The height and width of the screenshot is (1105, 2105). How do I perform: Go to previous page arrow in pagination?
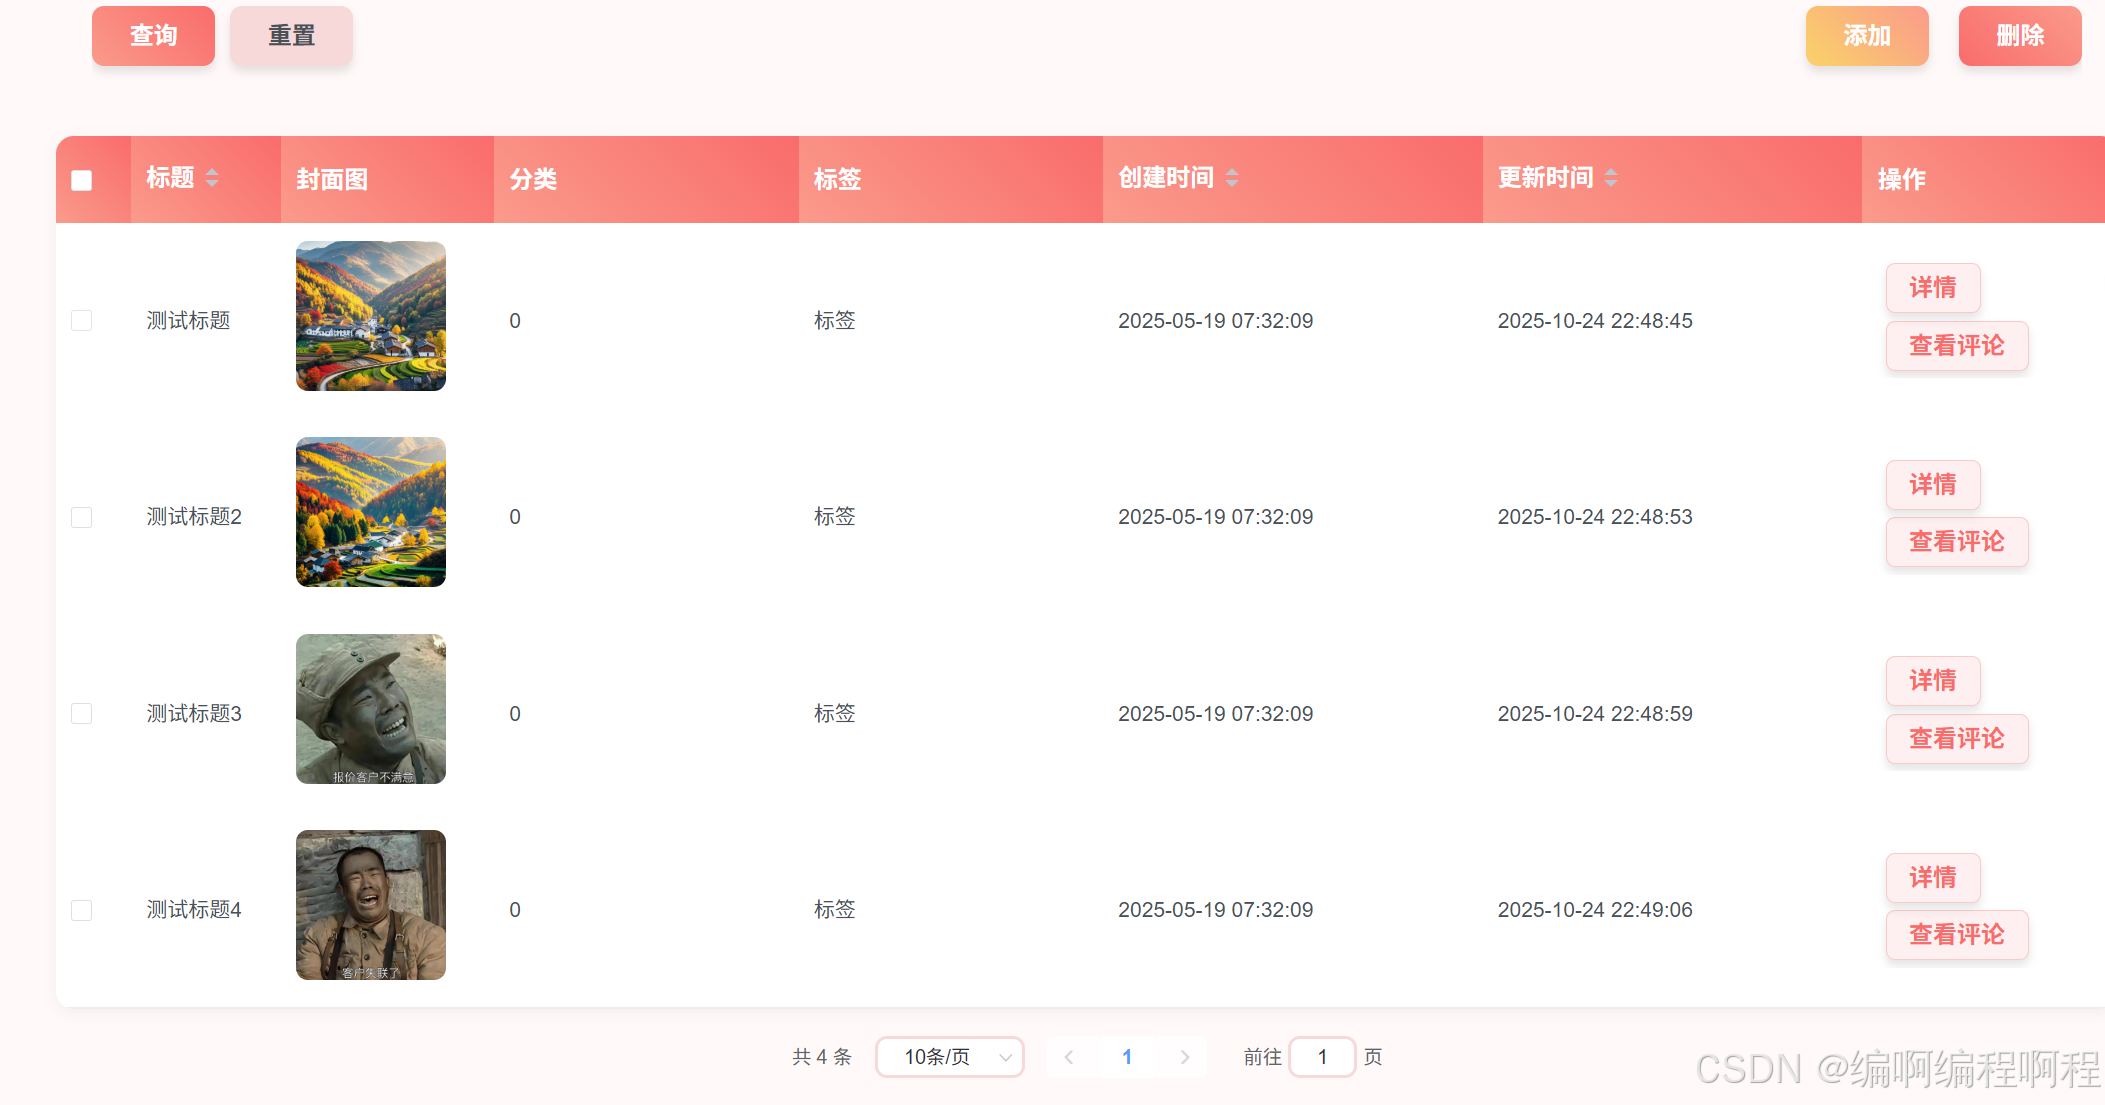(x=1069, y=1057)
